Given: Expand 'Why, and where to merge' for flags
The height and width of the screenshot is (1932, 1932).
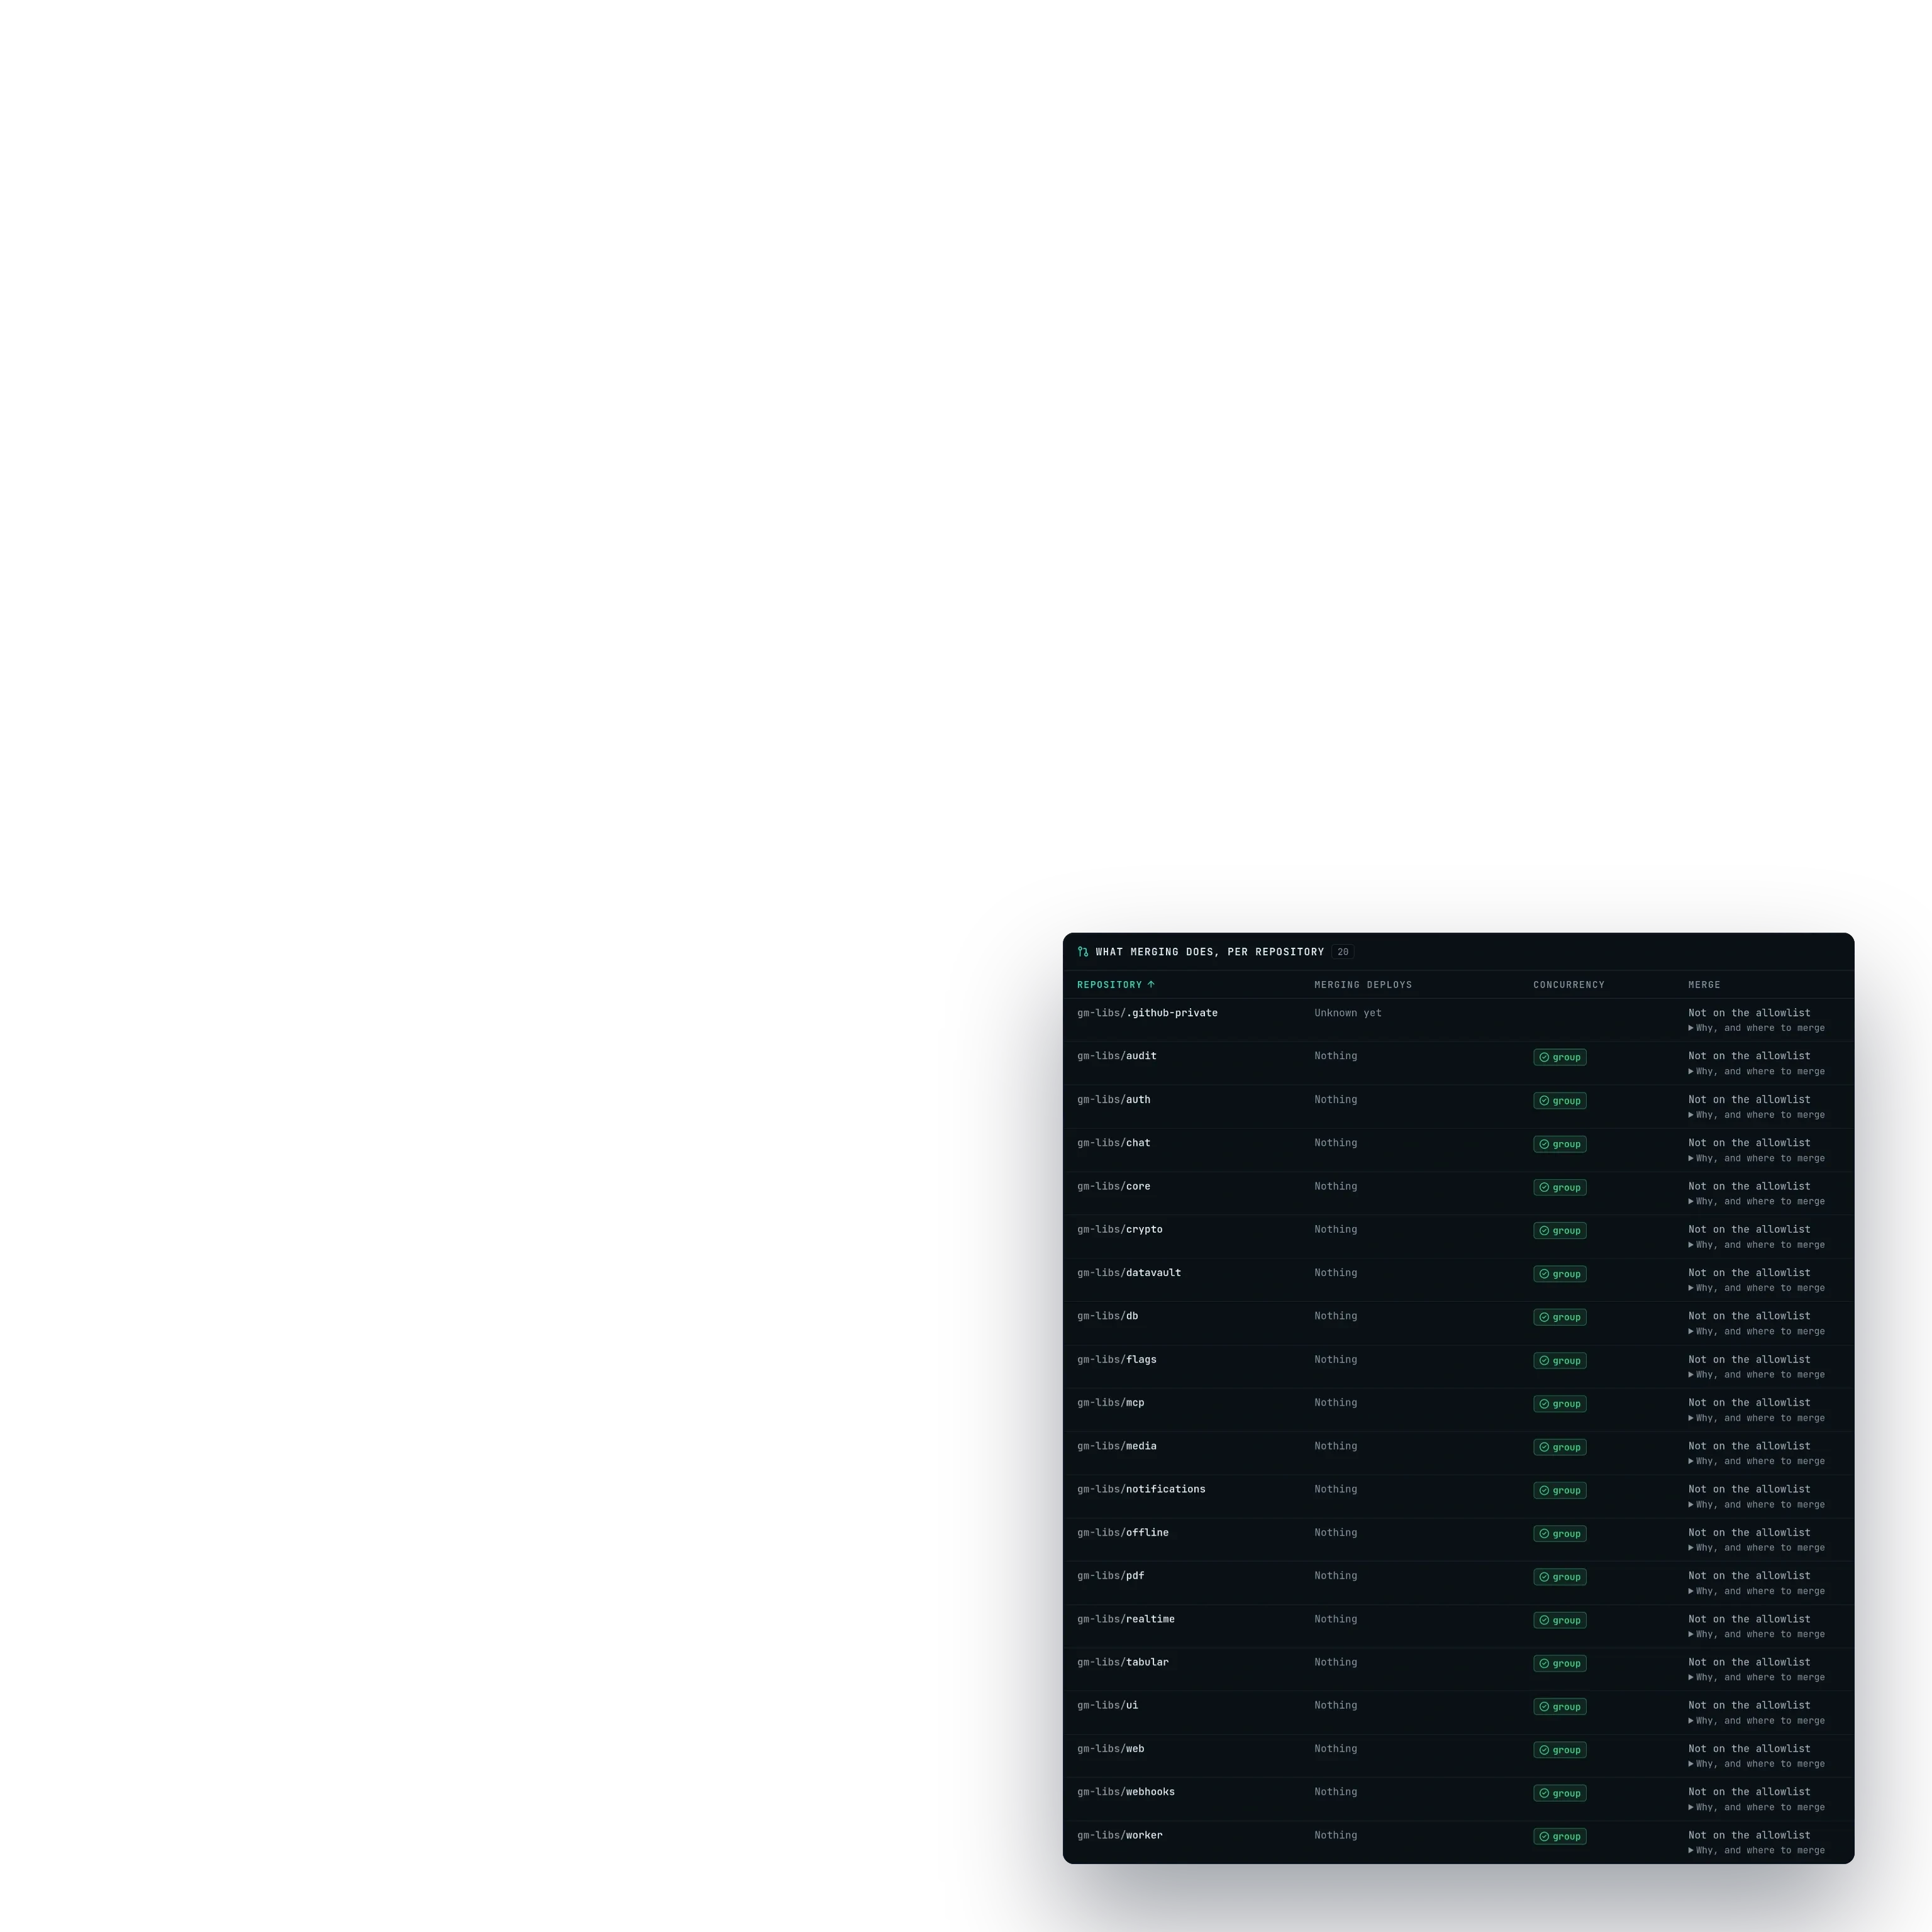Looking at the screenshot, I should (x=1756, y=1375).
